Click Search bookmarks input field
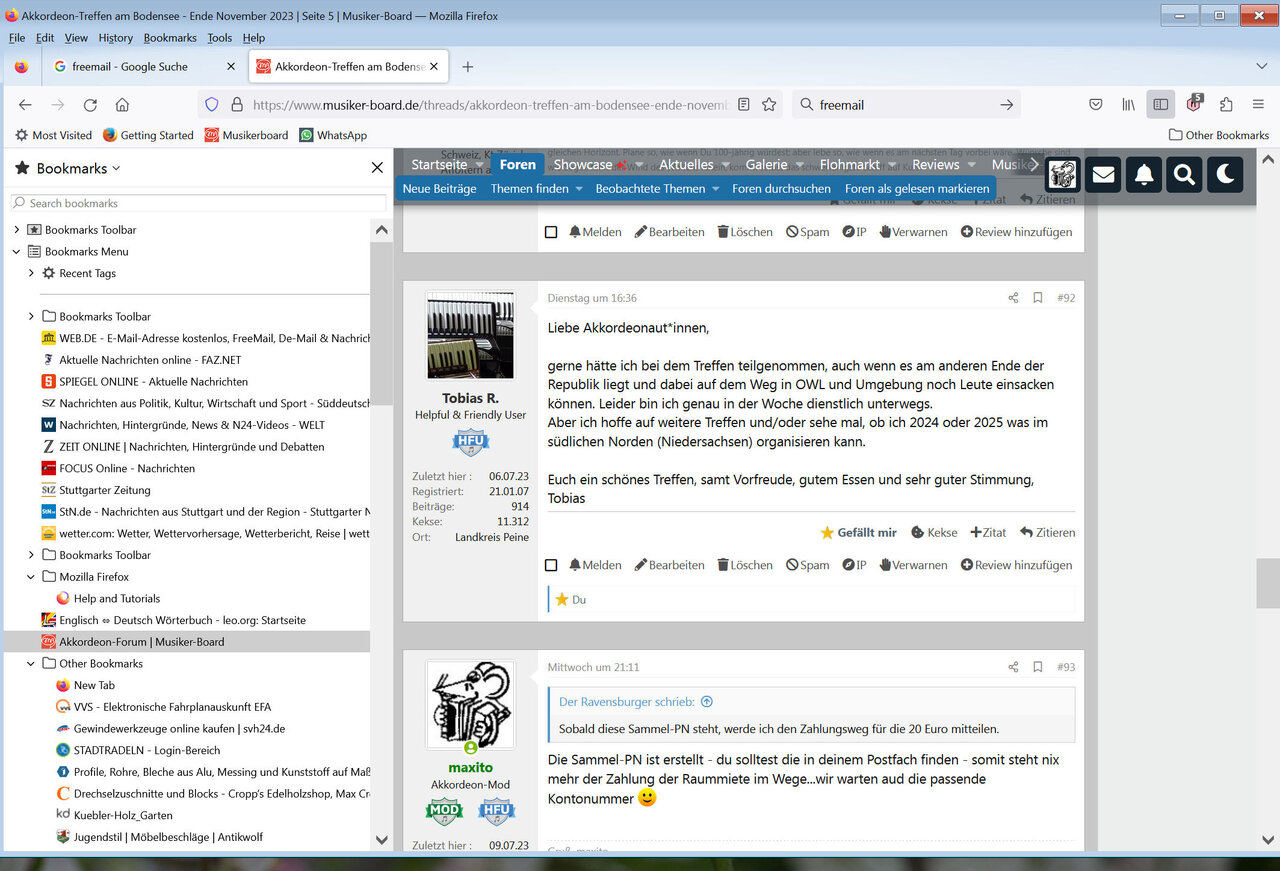Viewport: 1280px width, 871px height. (198, 203)
